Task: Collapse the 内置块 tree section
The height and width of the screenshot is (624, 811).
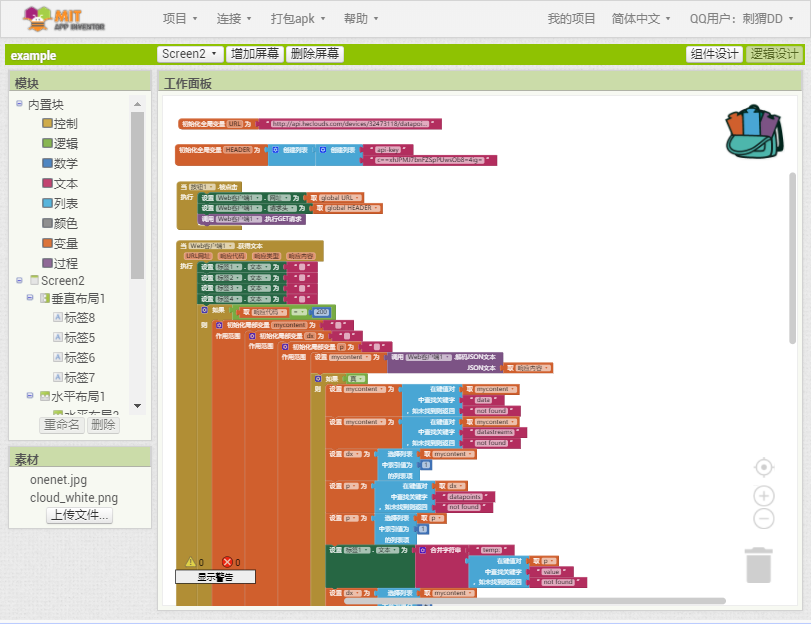Action: (18, 104)
